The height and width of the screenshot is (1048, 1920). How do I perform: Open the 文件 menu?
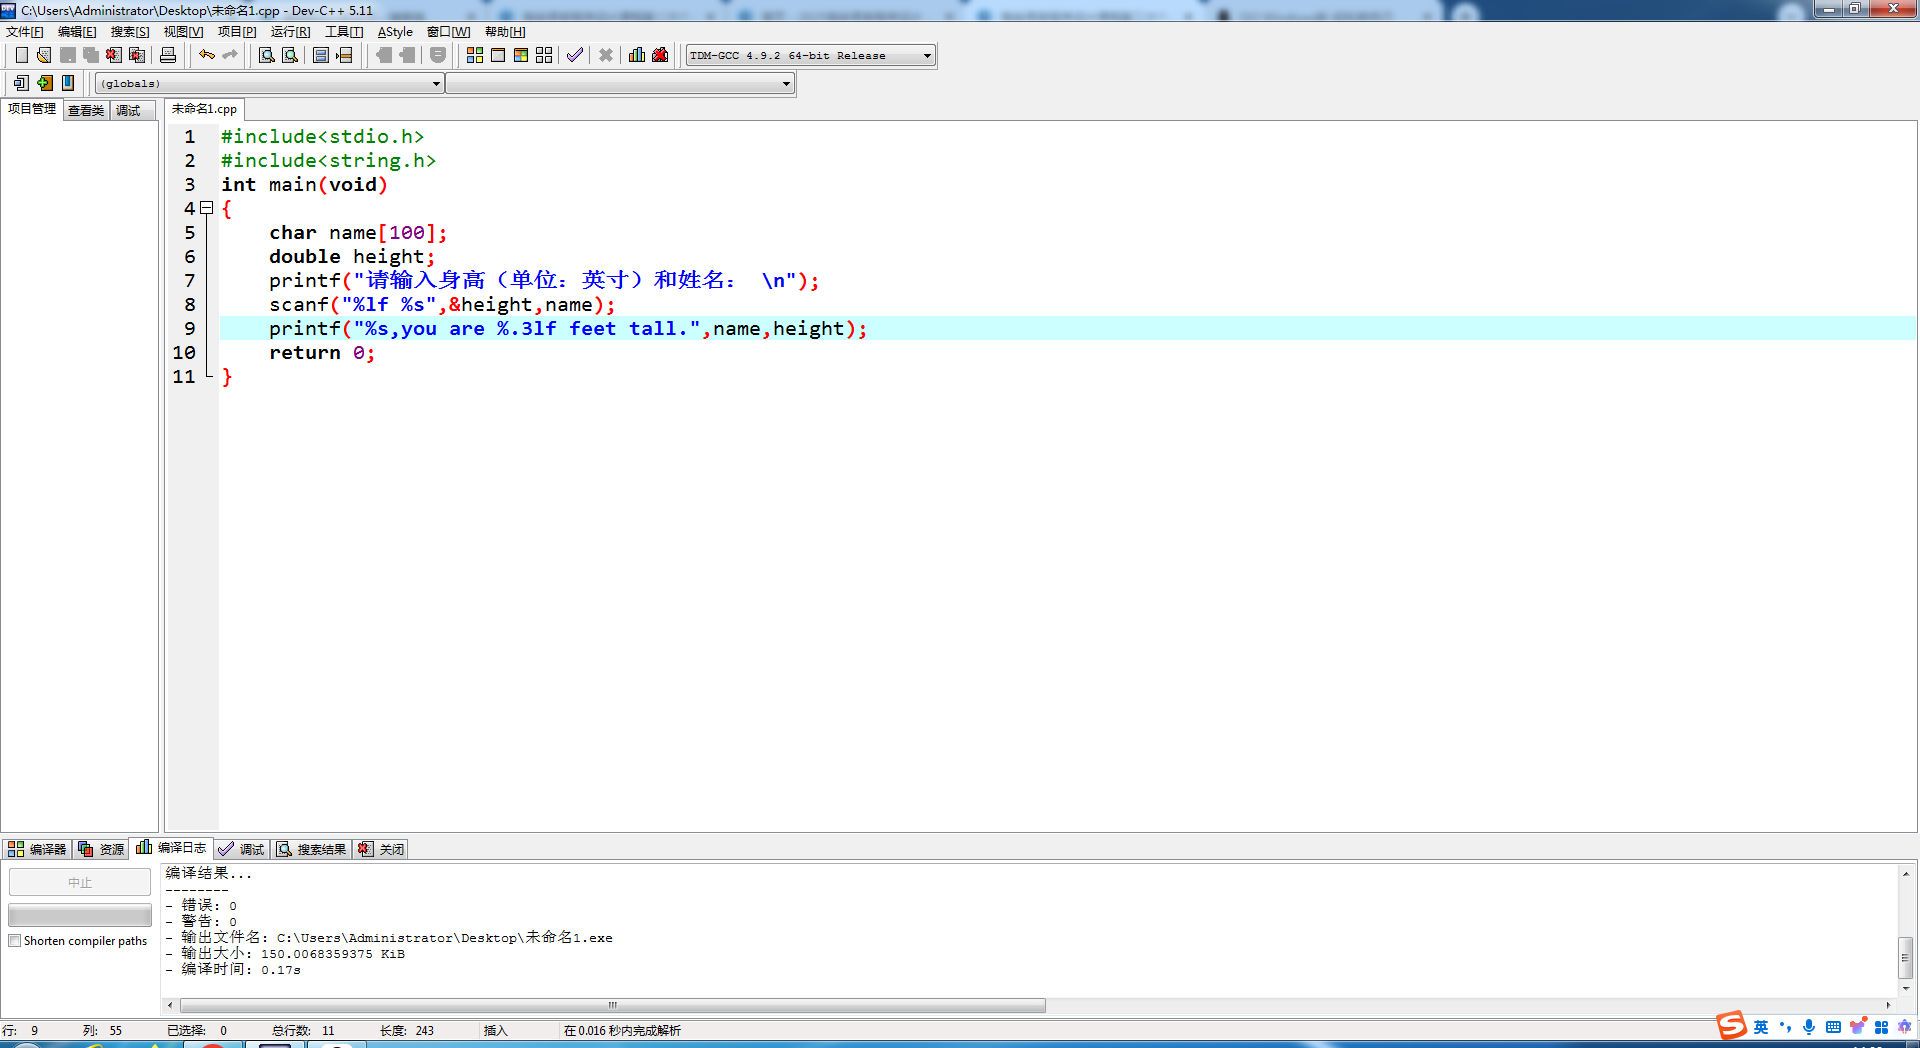(25, 32)
